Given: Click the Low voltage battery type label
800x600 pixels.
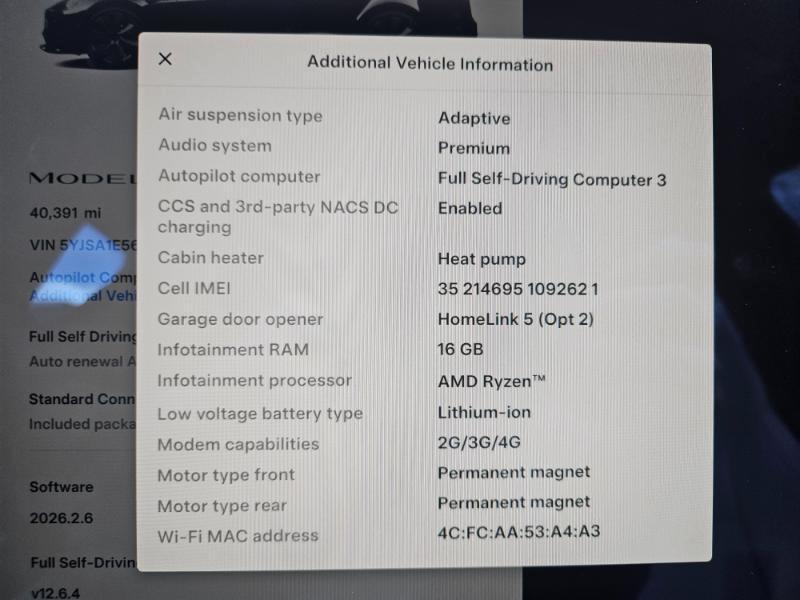Looking at the screenshot, I should [x=260, y=414].
